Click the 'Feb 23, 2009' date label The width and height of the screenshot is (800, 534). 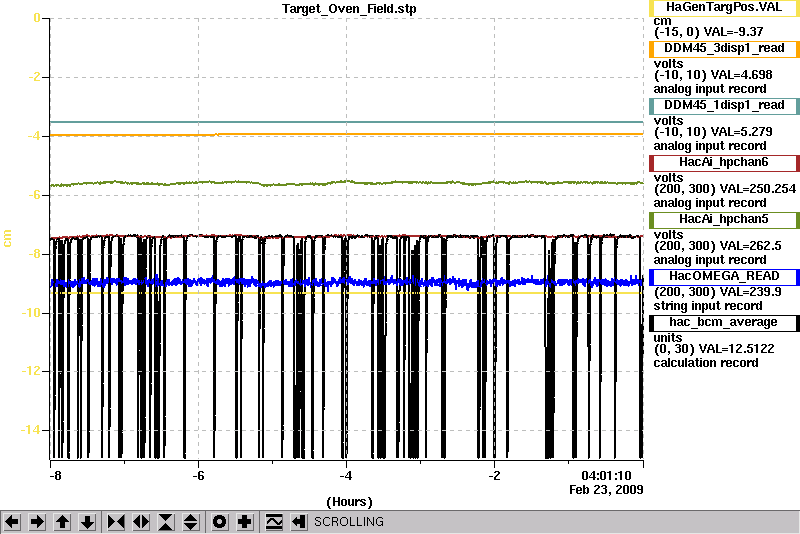[x=606, y=490]
